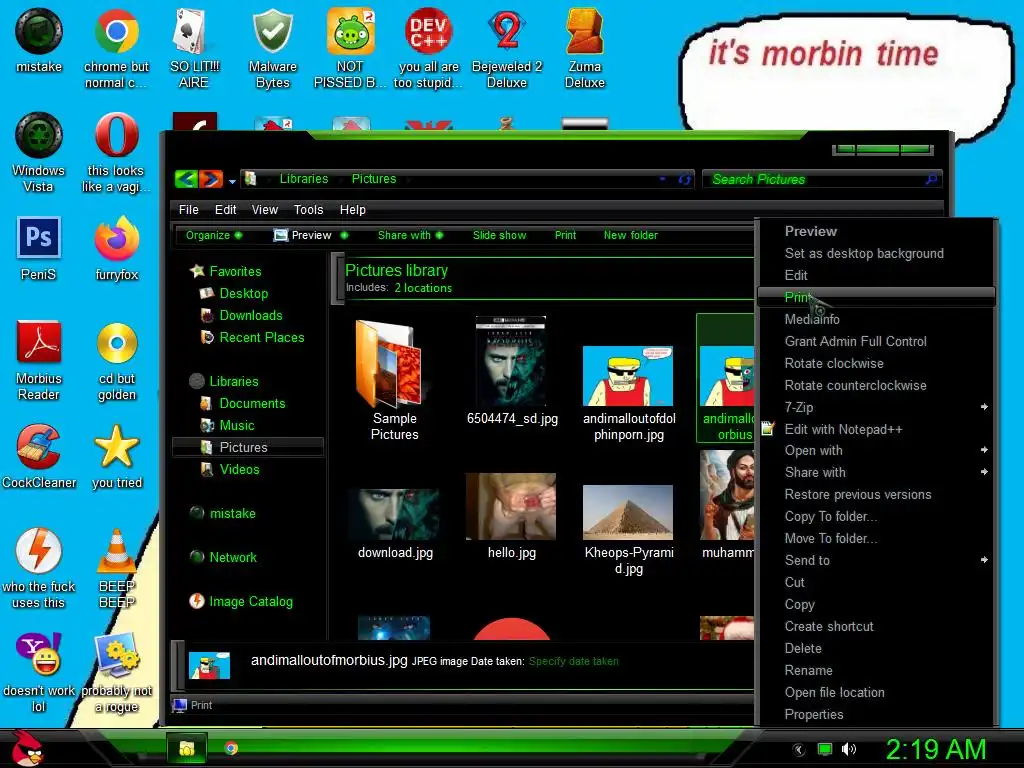This screenshot has height=768, width=1024.
Task: Open the VLC cone 'BEEP BEEP' icon
Action: click(116, 551)
